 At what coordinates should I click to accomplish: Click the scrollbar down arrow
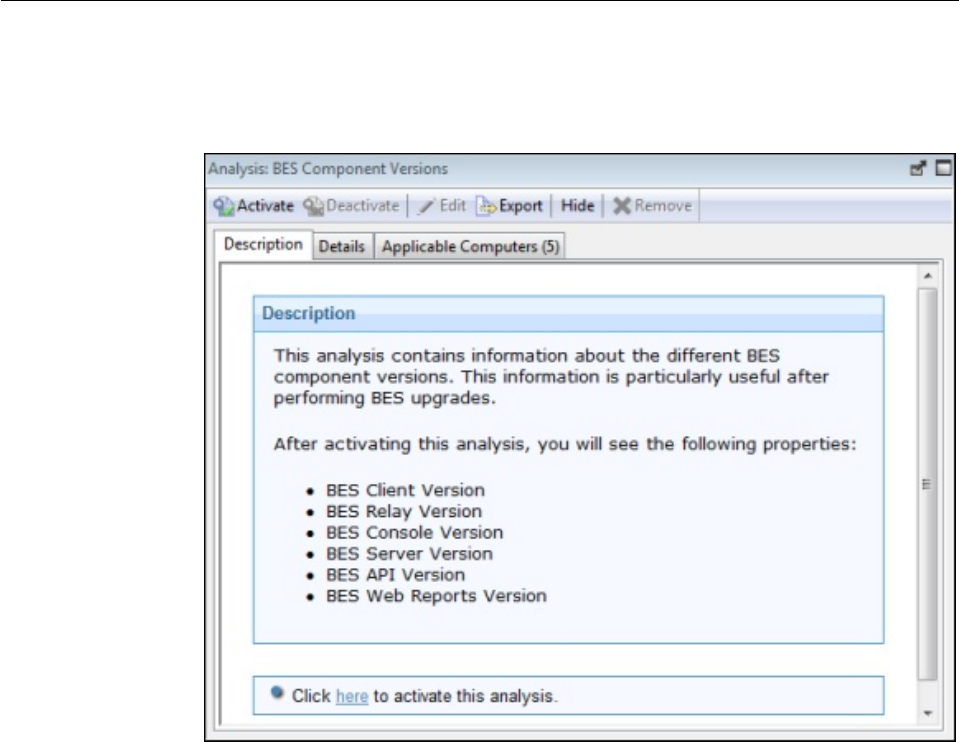click(926, 714)
